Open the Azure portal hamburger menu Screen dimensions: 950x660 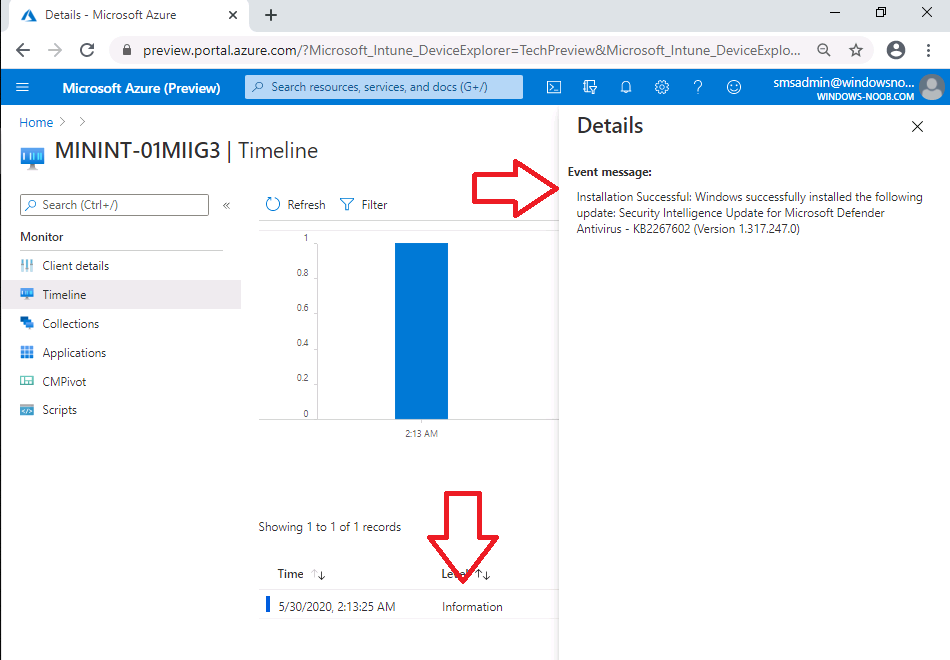point(22,87)
